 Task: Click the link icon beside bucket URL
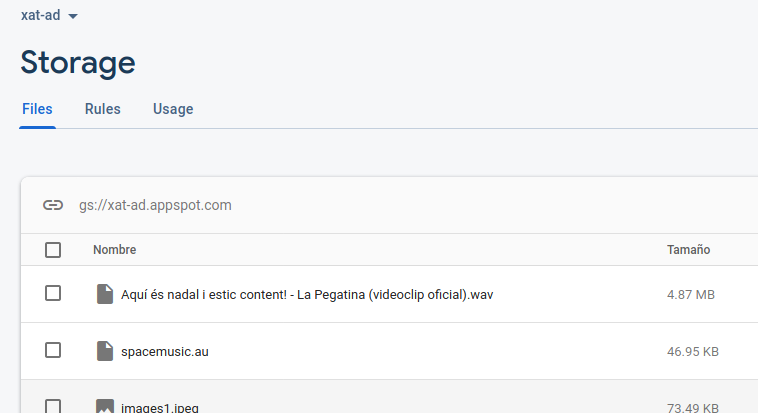53,205
